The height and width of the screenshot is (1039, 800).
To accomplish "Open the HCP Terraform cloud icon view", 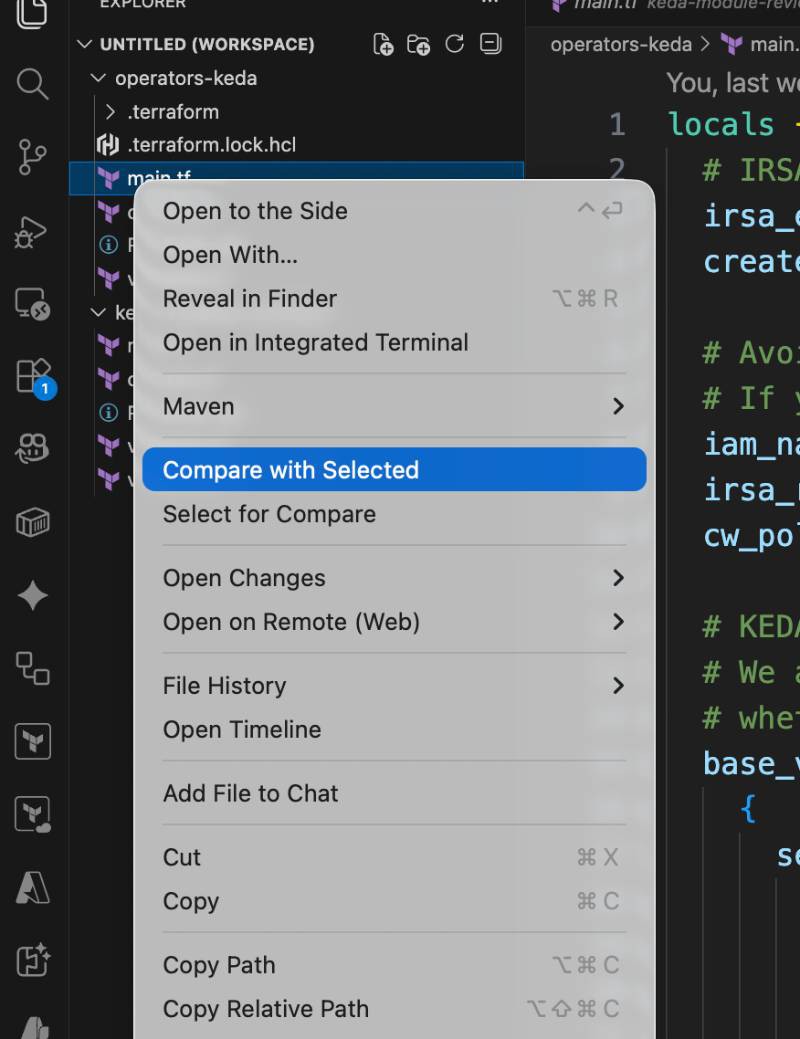I will click(32, 815).
